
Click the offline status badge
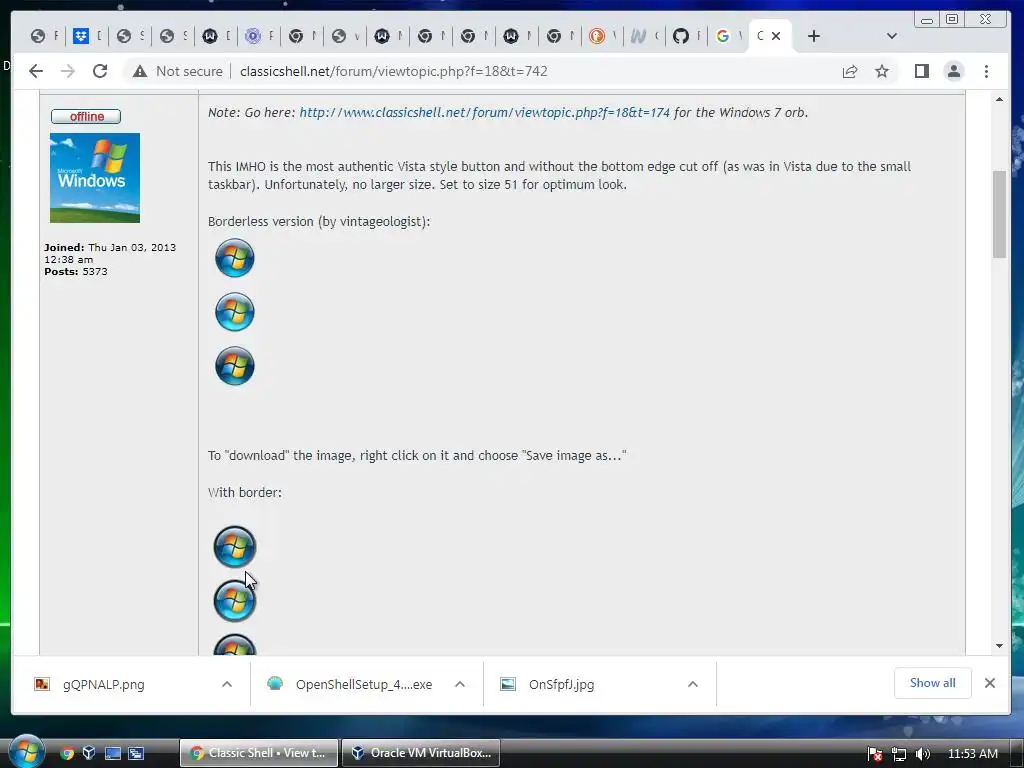point(86,116)
